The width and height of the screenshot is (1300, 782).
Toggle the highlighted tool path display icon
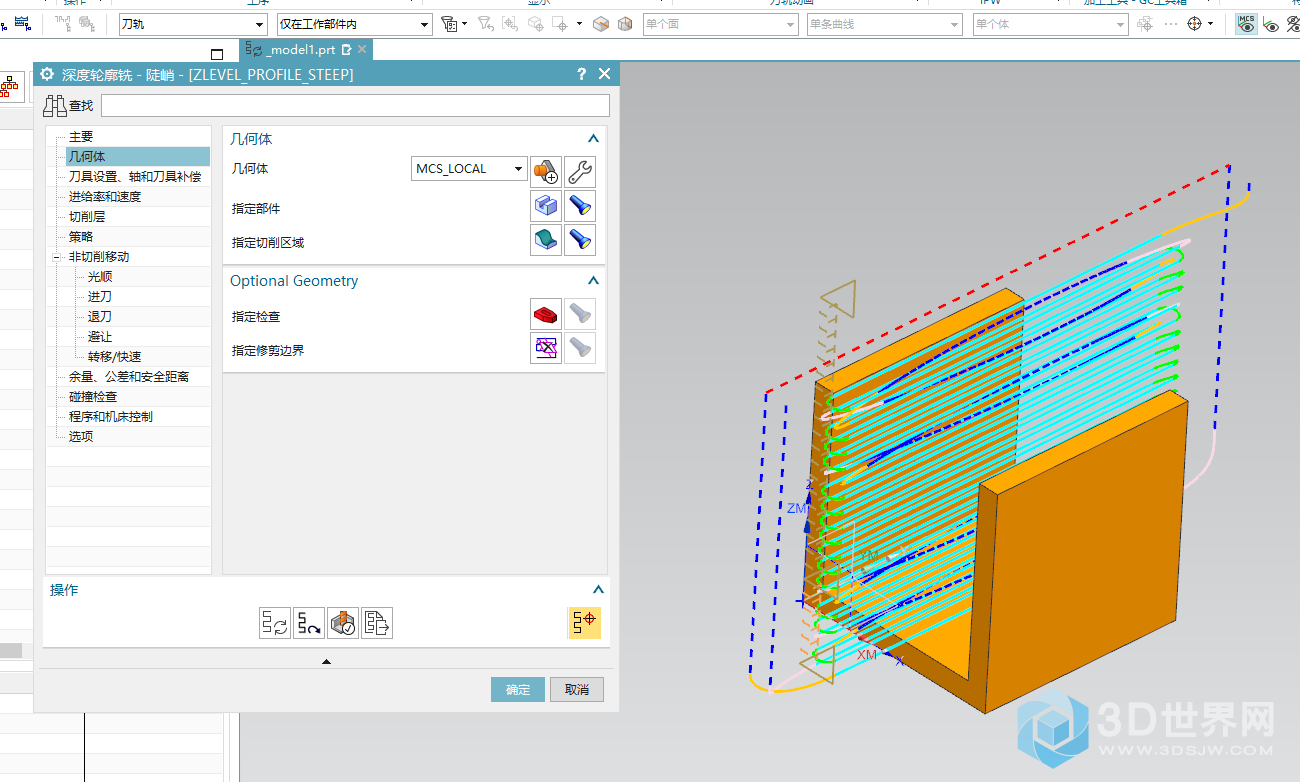click(x=584, y=622)
